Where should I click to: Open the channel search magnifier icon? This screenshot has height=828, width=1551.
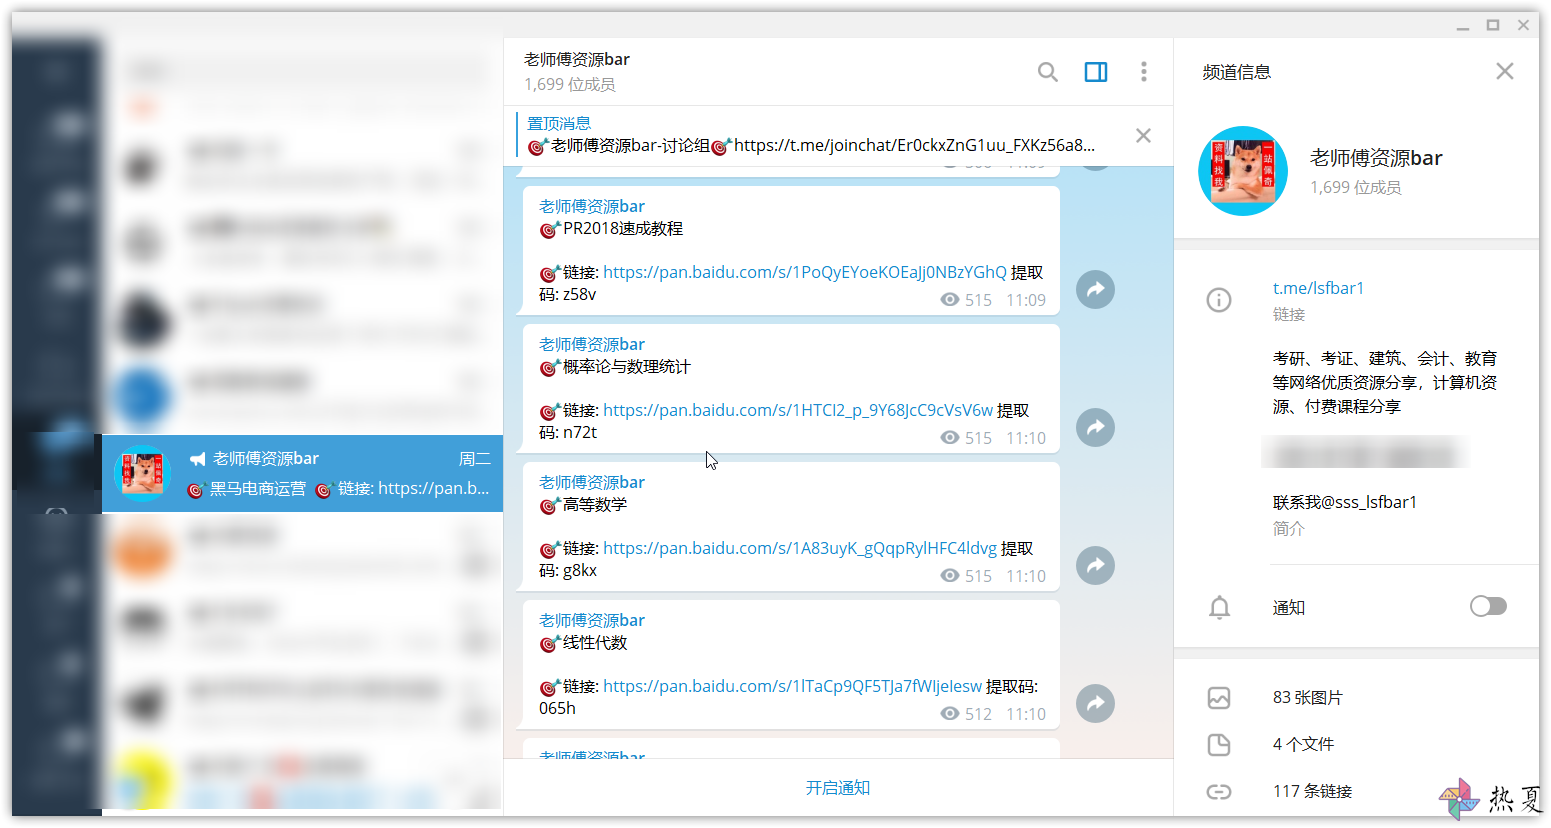pos(1047,72)
